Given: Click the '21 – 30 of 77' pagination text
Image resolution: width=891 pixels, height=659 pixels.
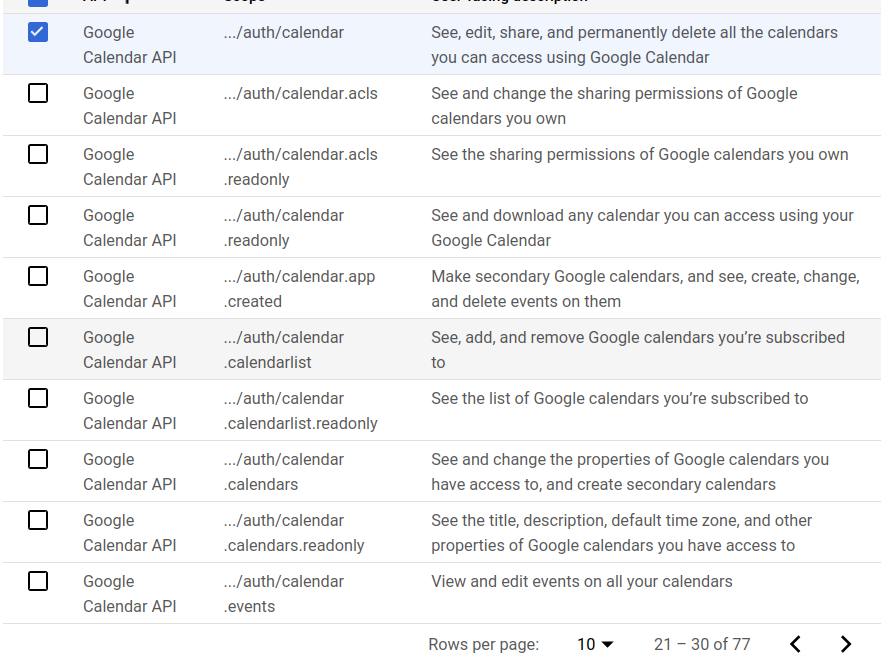Looking at the screenshot, I should point(702,644).
